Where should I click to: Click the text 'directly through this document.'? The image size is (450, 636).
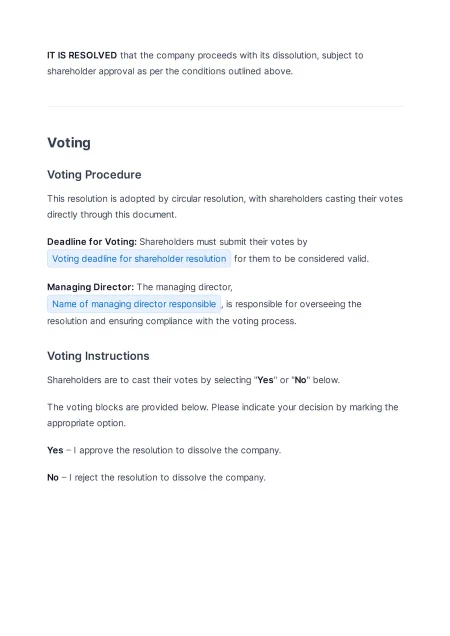pyautogui.click(x=112, y=215)
